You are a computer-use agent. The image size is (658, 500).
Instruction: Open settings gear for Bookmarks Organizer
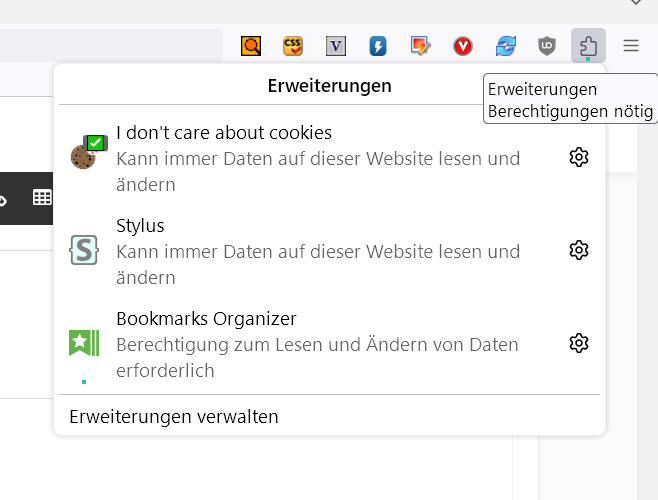pos(578,343)
